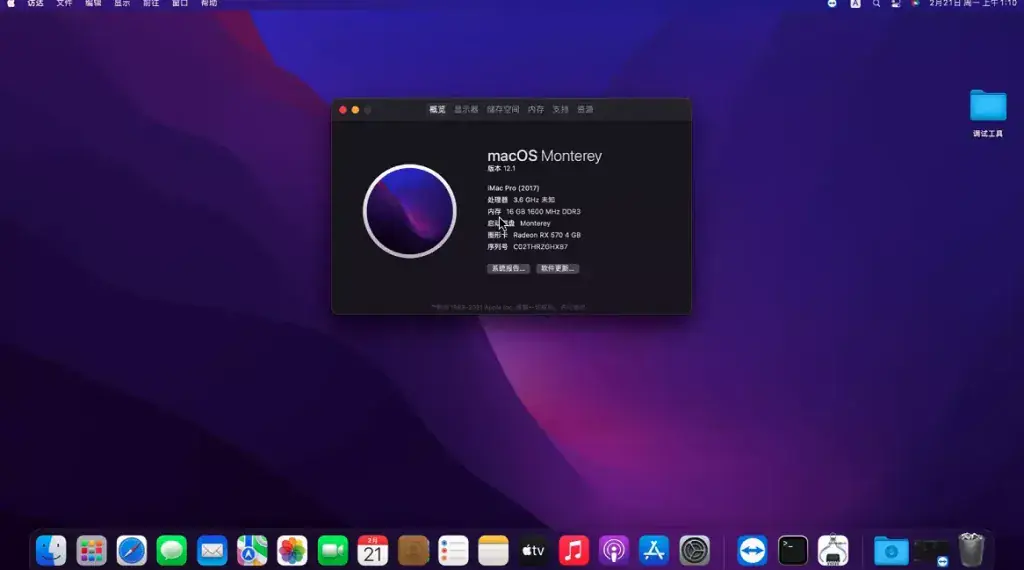The image size is (1024, 570).
Task: Launch Maps from the Dock
Action: [252, 550]
